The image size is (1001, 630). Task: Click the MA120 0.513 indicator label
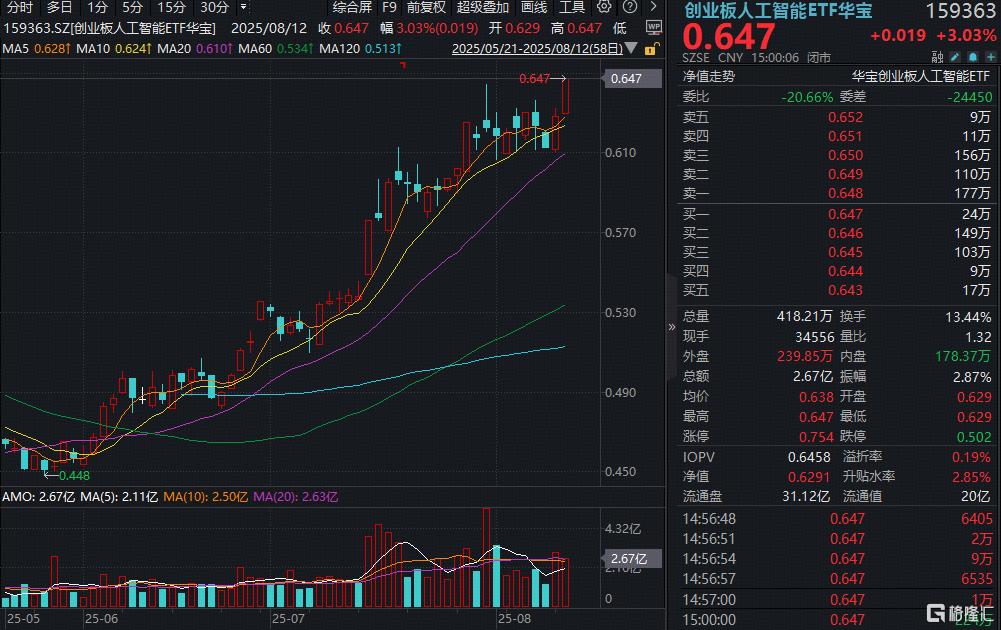coord(361,49)
